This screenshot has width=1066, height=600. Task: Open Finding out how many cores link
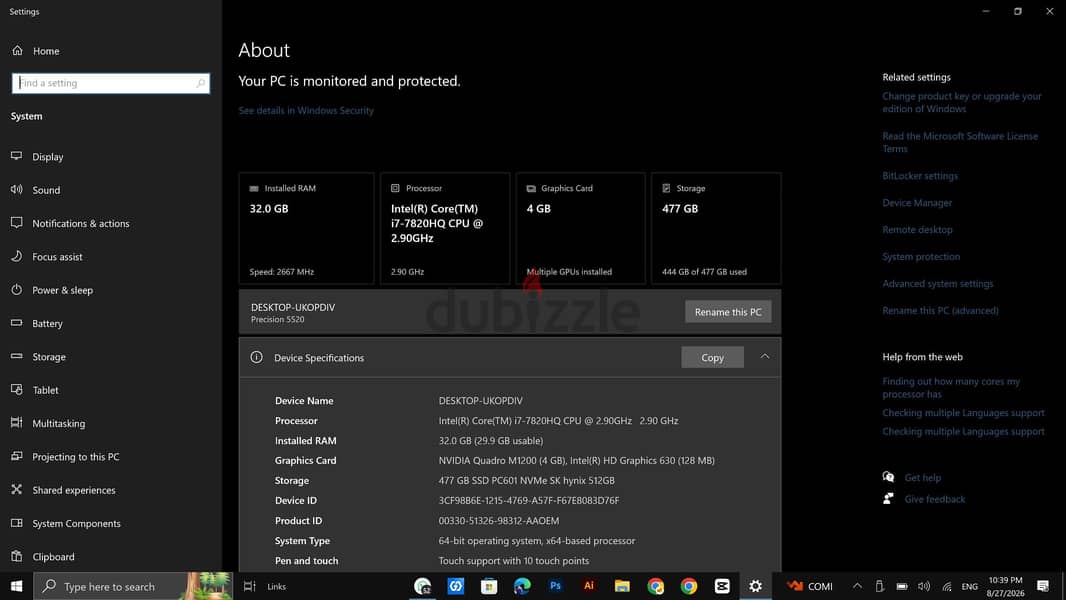(x=951, y=388)
